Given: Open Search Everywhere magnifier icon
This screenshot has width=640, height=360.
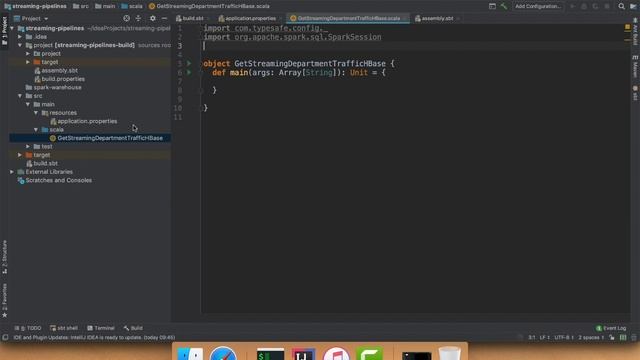Looking at the screenshot, I should pyautogui.click(x=621, y=6).
